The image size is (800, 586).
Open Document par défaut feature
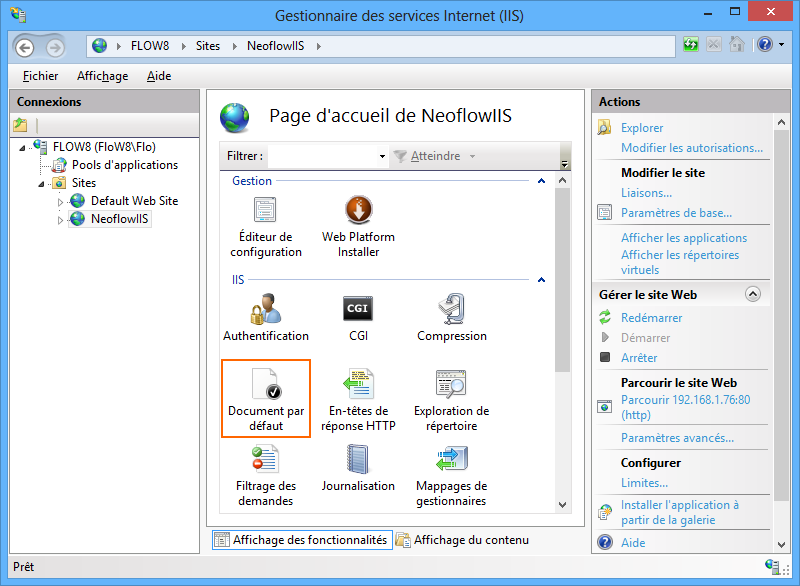[266, 399]
